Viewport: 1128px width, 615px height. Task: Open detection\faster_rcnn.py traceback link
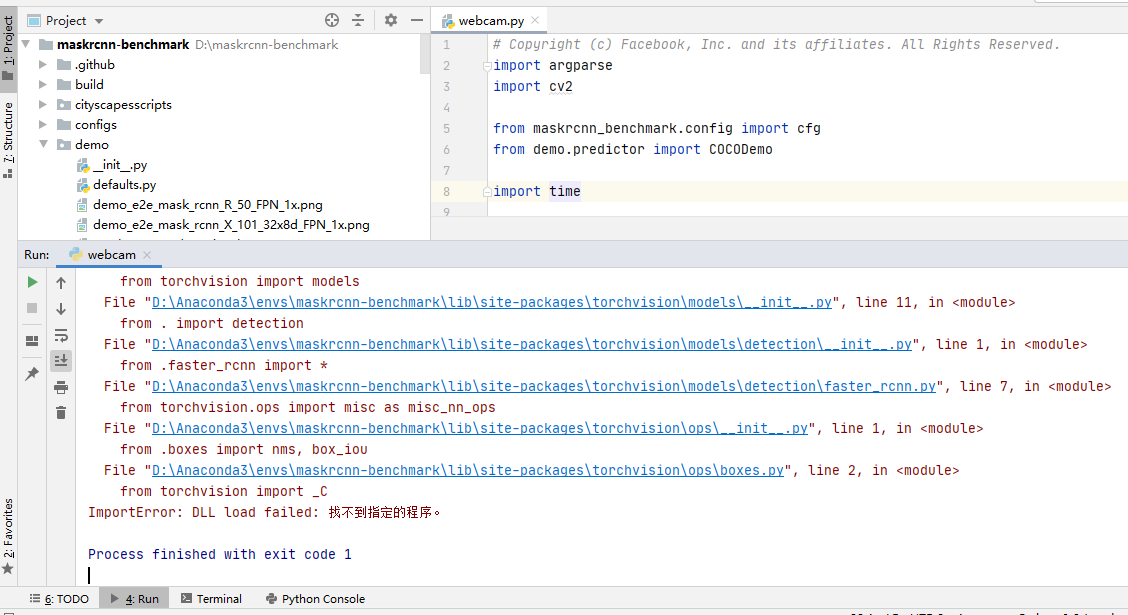tap(544, 387)
